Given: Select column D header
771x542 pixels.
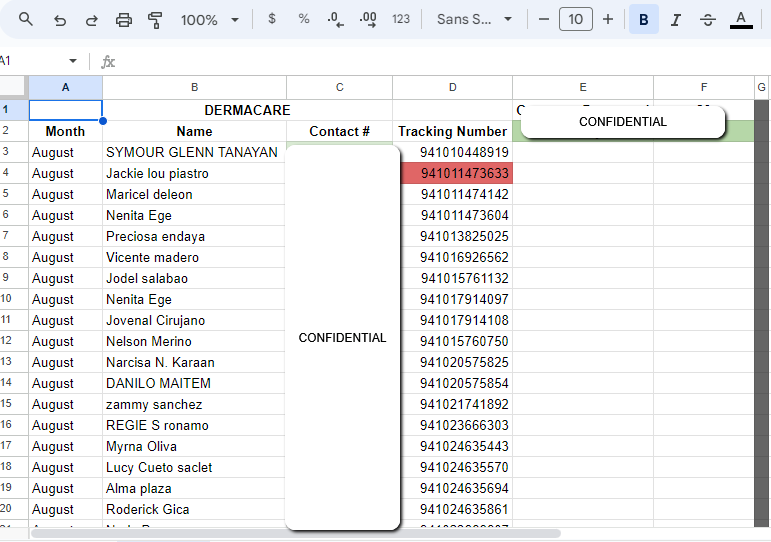Looking at the screenshot, I should coord(452,88).
